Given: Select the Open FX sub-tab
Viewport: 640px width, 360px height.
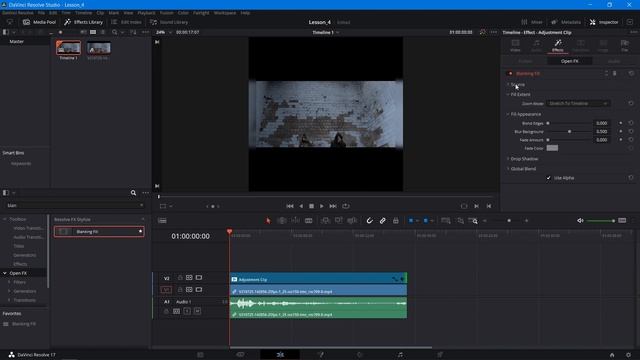Looking at the screenshot, I should click(569, 61).
